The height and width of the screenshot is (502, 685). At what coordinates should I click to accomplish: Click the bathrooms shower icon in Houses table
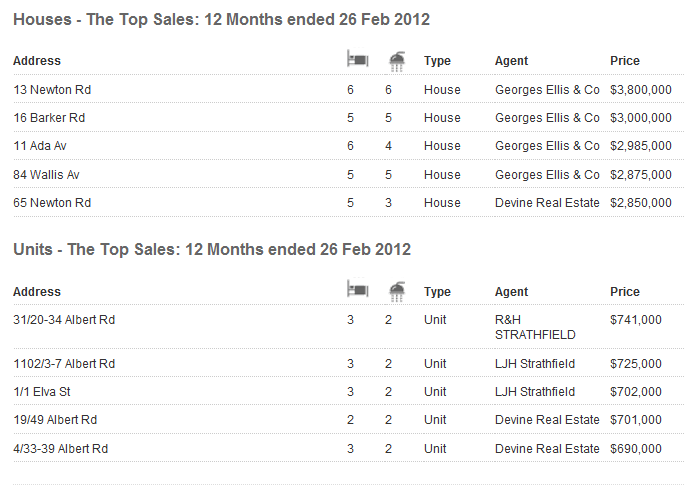pos(397,61)
